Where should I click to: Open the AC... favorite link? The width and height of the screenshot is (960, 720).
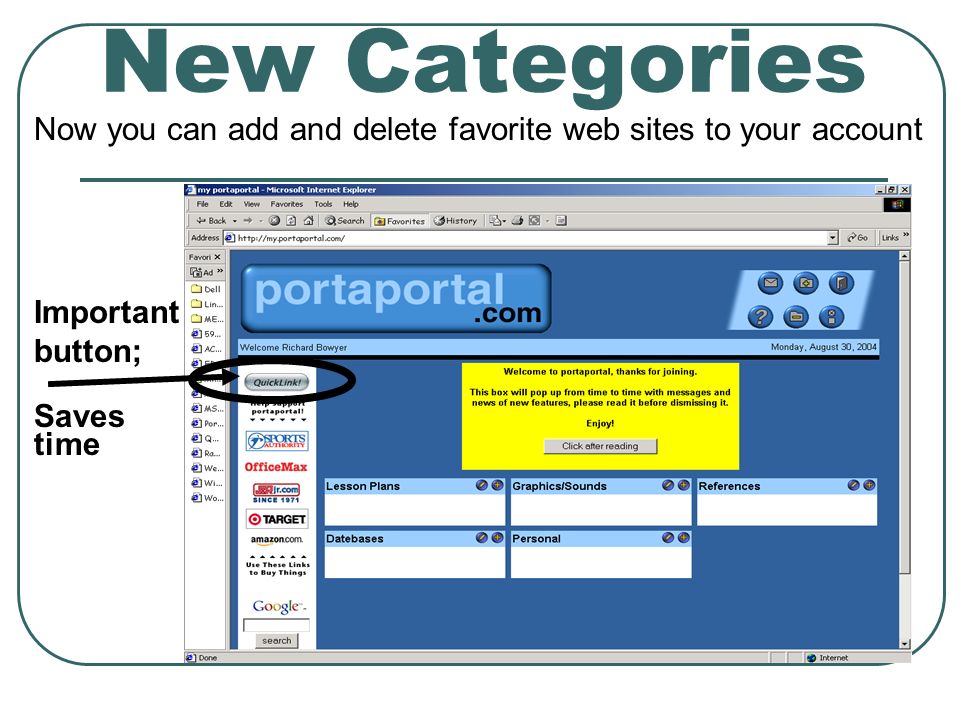(x=207, y=349)
